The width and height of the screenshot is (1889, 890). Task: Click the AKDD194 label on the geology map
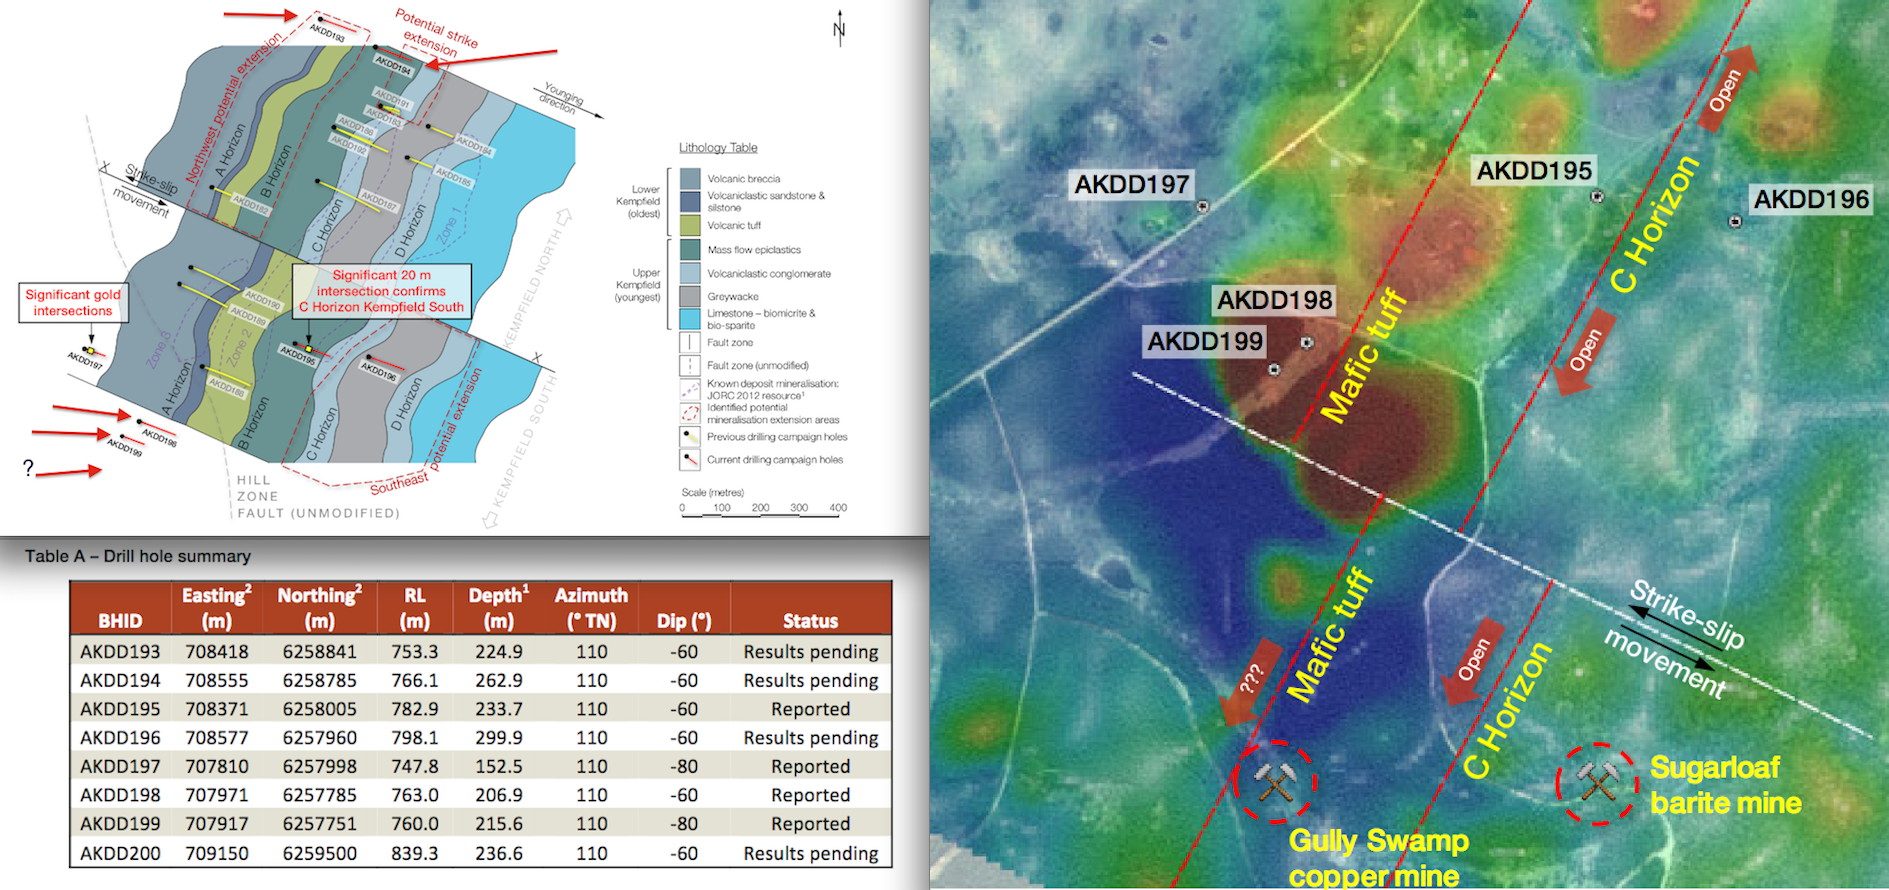click(393, 65)
